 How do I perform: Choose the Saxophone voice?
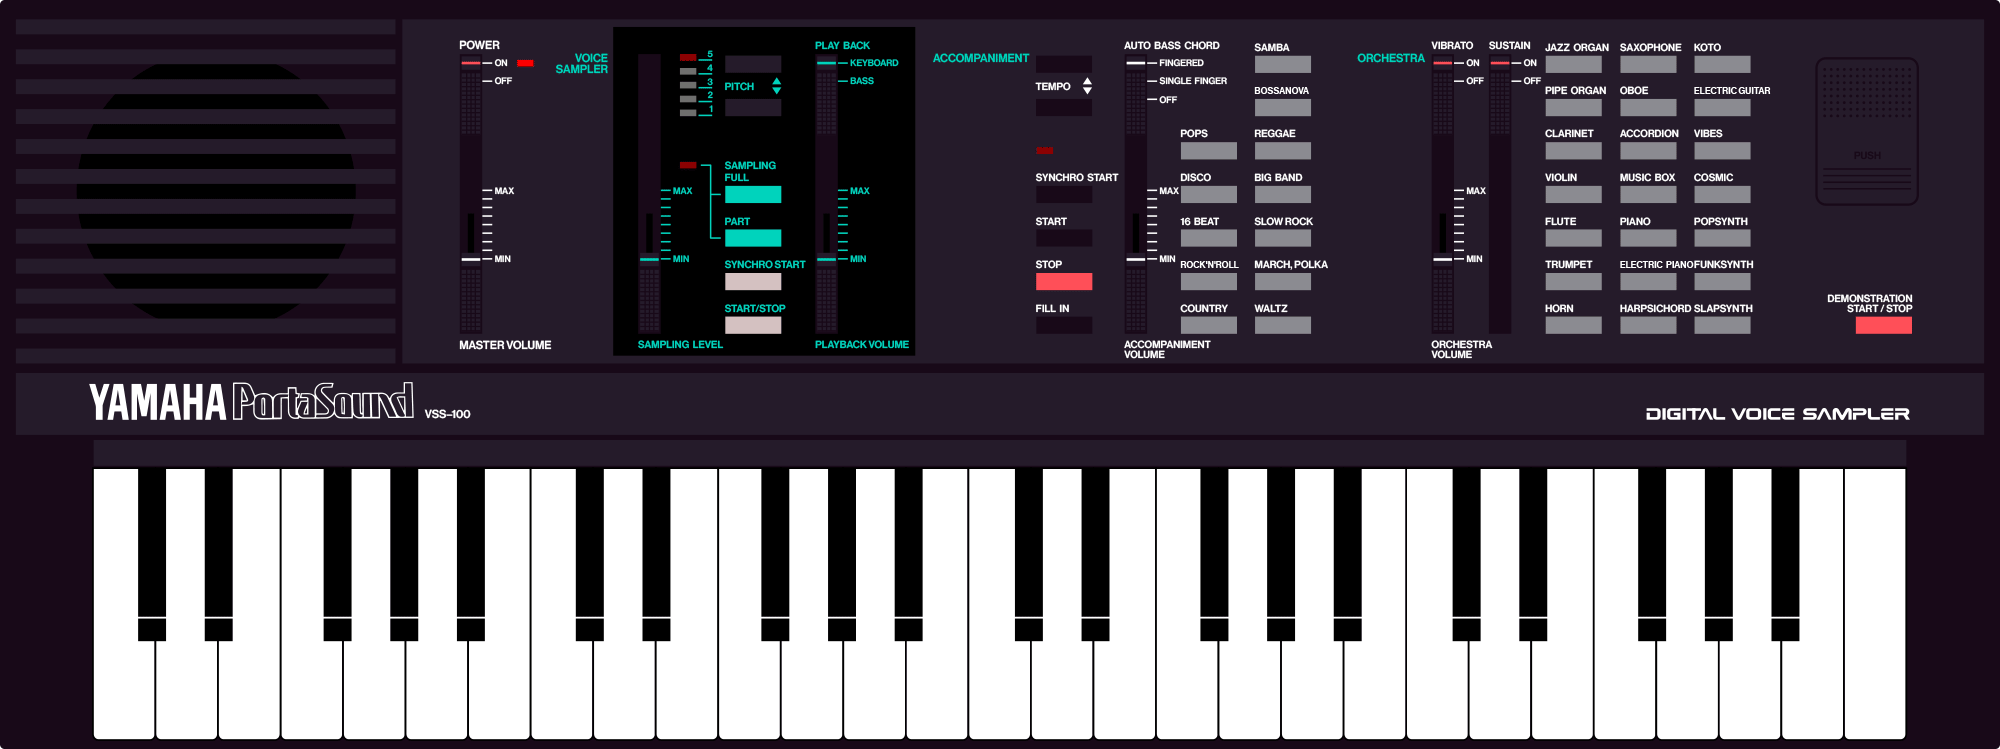(x=1648, y=64)
